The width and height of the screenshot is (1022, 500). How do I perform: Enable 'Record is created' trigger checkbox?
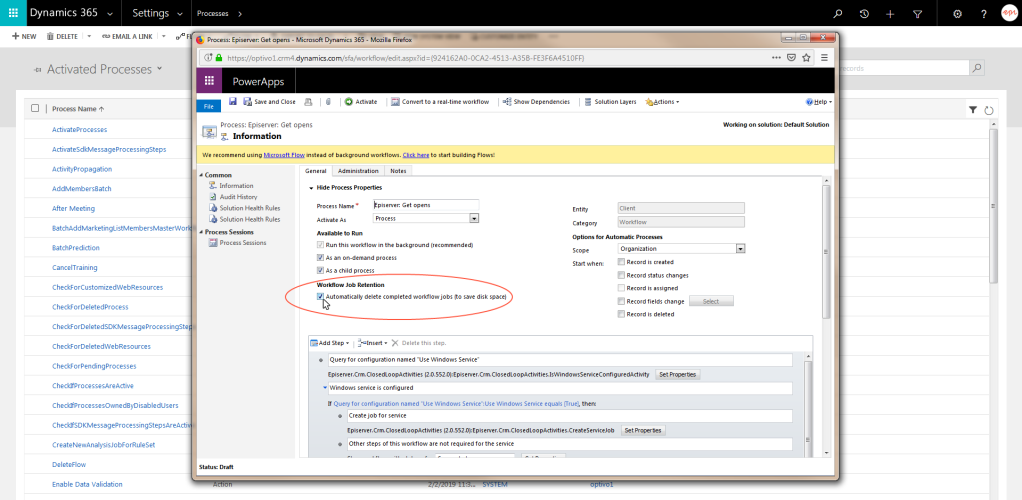pos(621,261)
